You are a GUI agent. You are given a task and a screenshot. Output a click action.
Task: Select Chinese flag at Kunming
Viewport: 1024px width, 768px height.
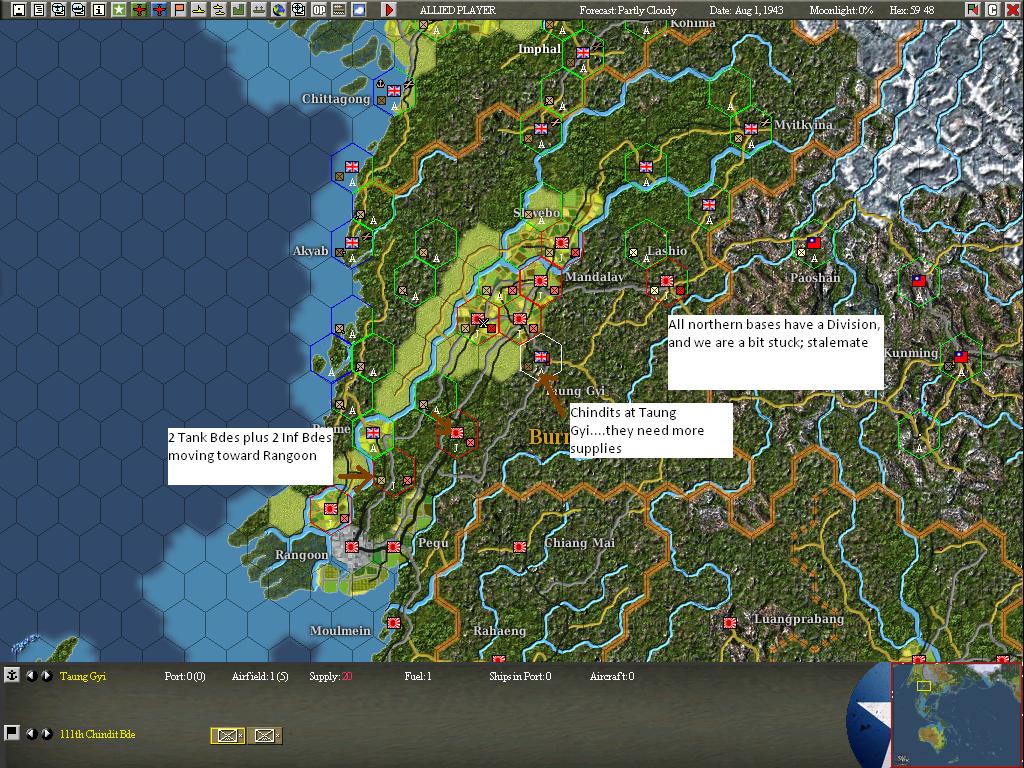click(x=961, y=357)
